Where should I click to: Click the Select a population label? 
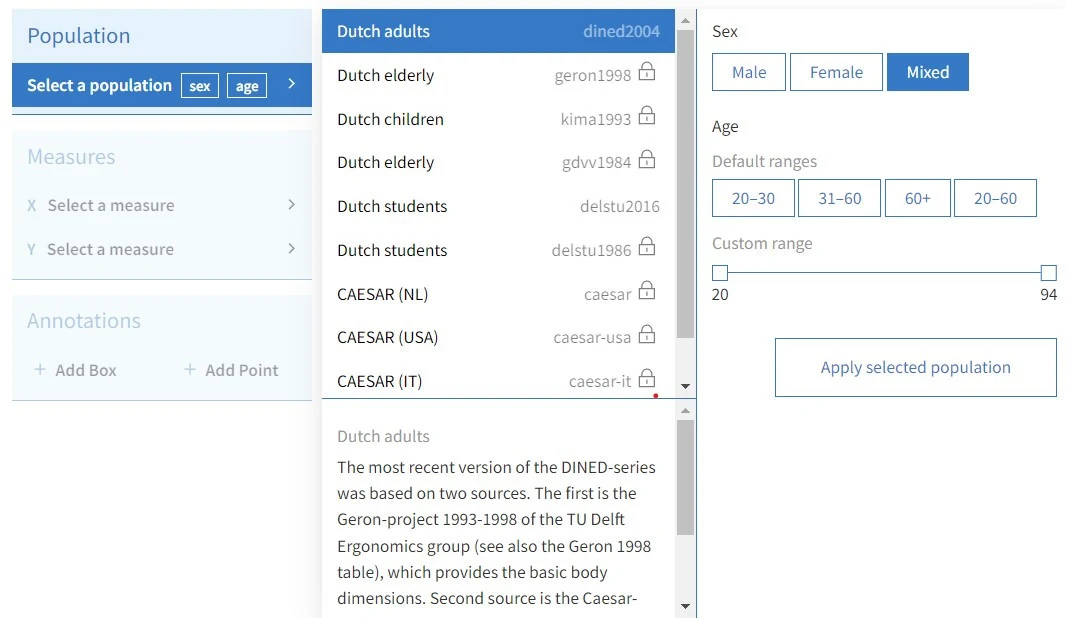click(99, 85)
